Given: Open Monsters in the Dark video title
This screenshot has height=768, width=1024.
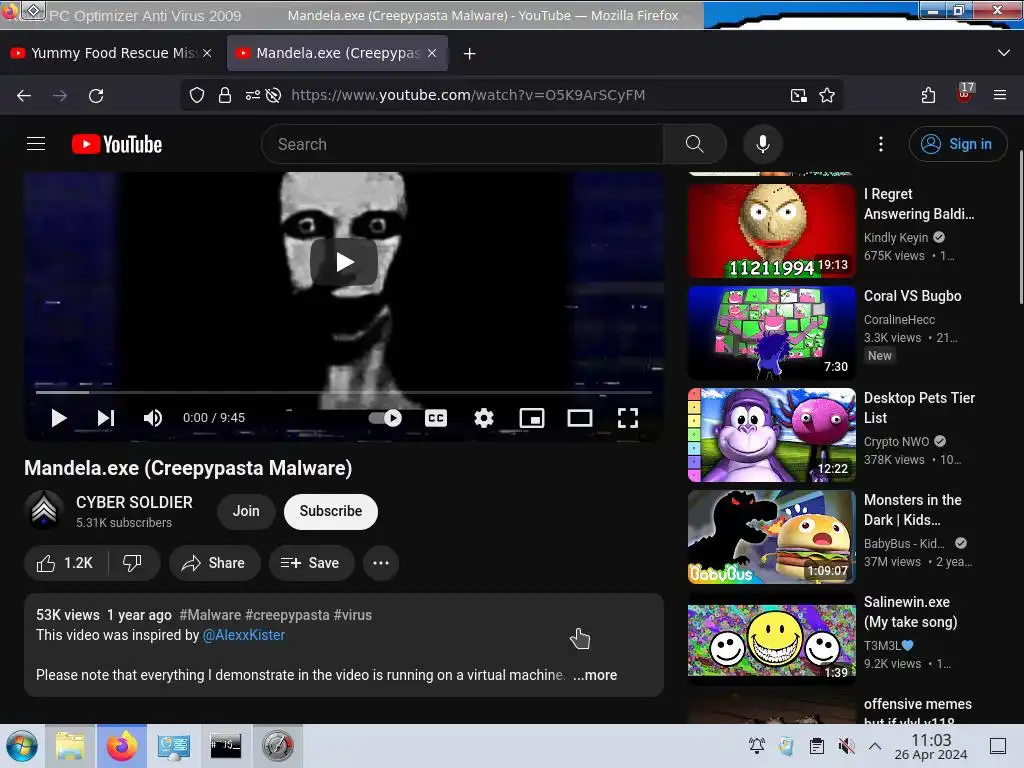Looking at the screenshot, I should point(912,510).
